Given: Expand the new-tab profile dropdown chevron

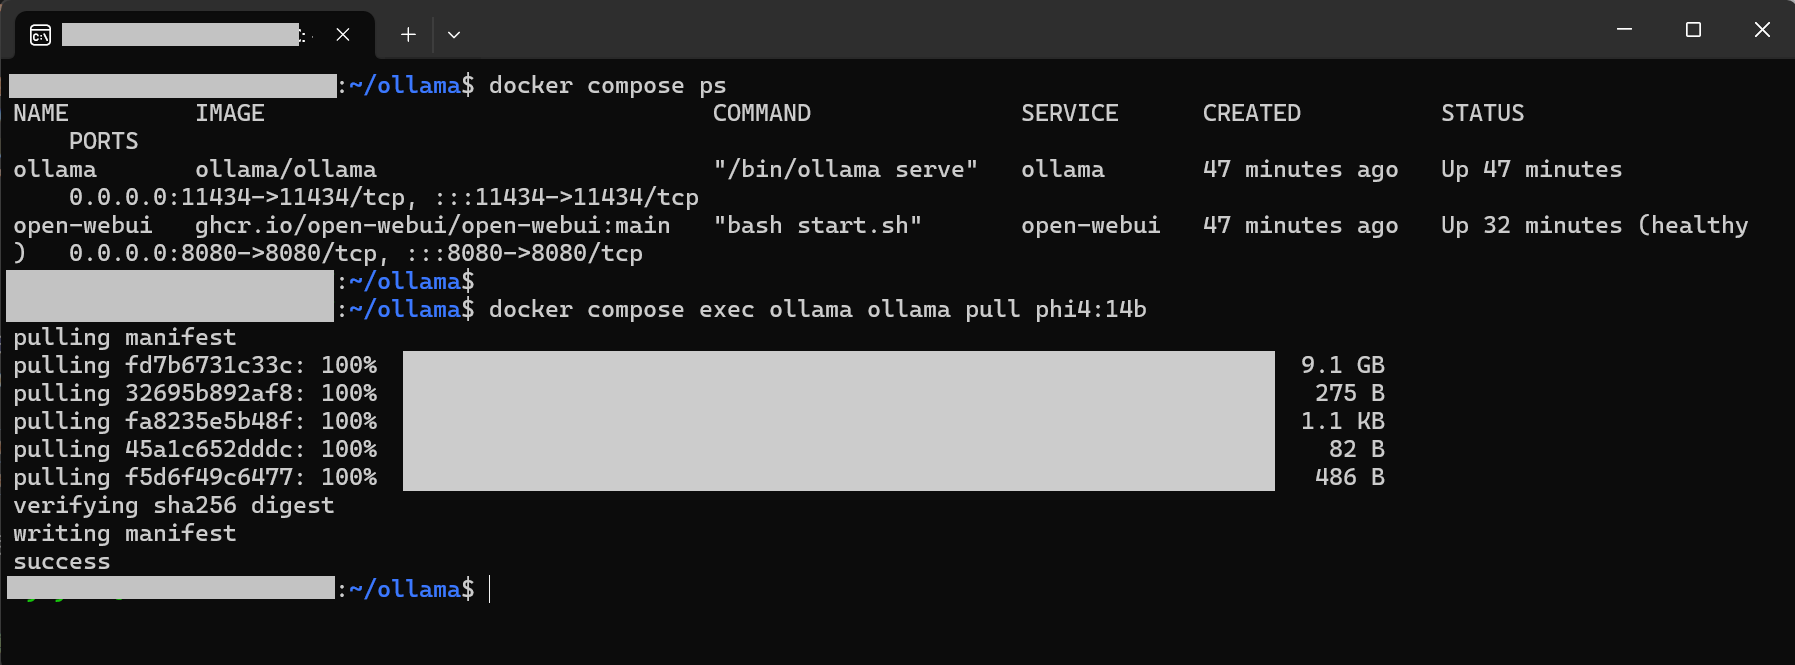Looking at the screenshot, I should pos(454,35).
